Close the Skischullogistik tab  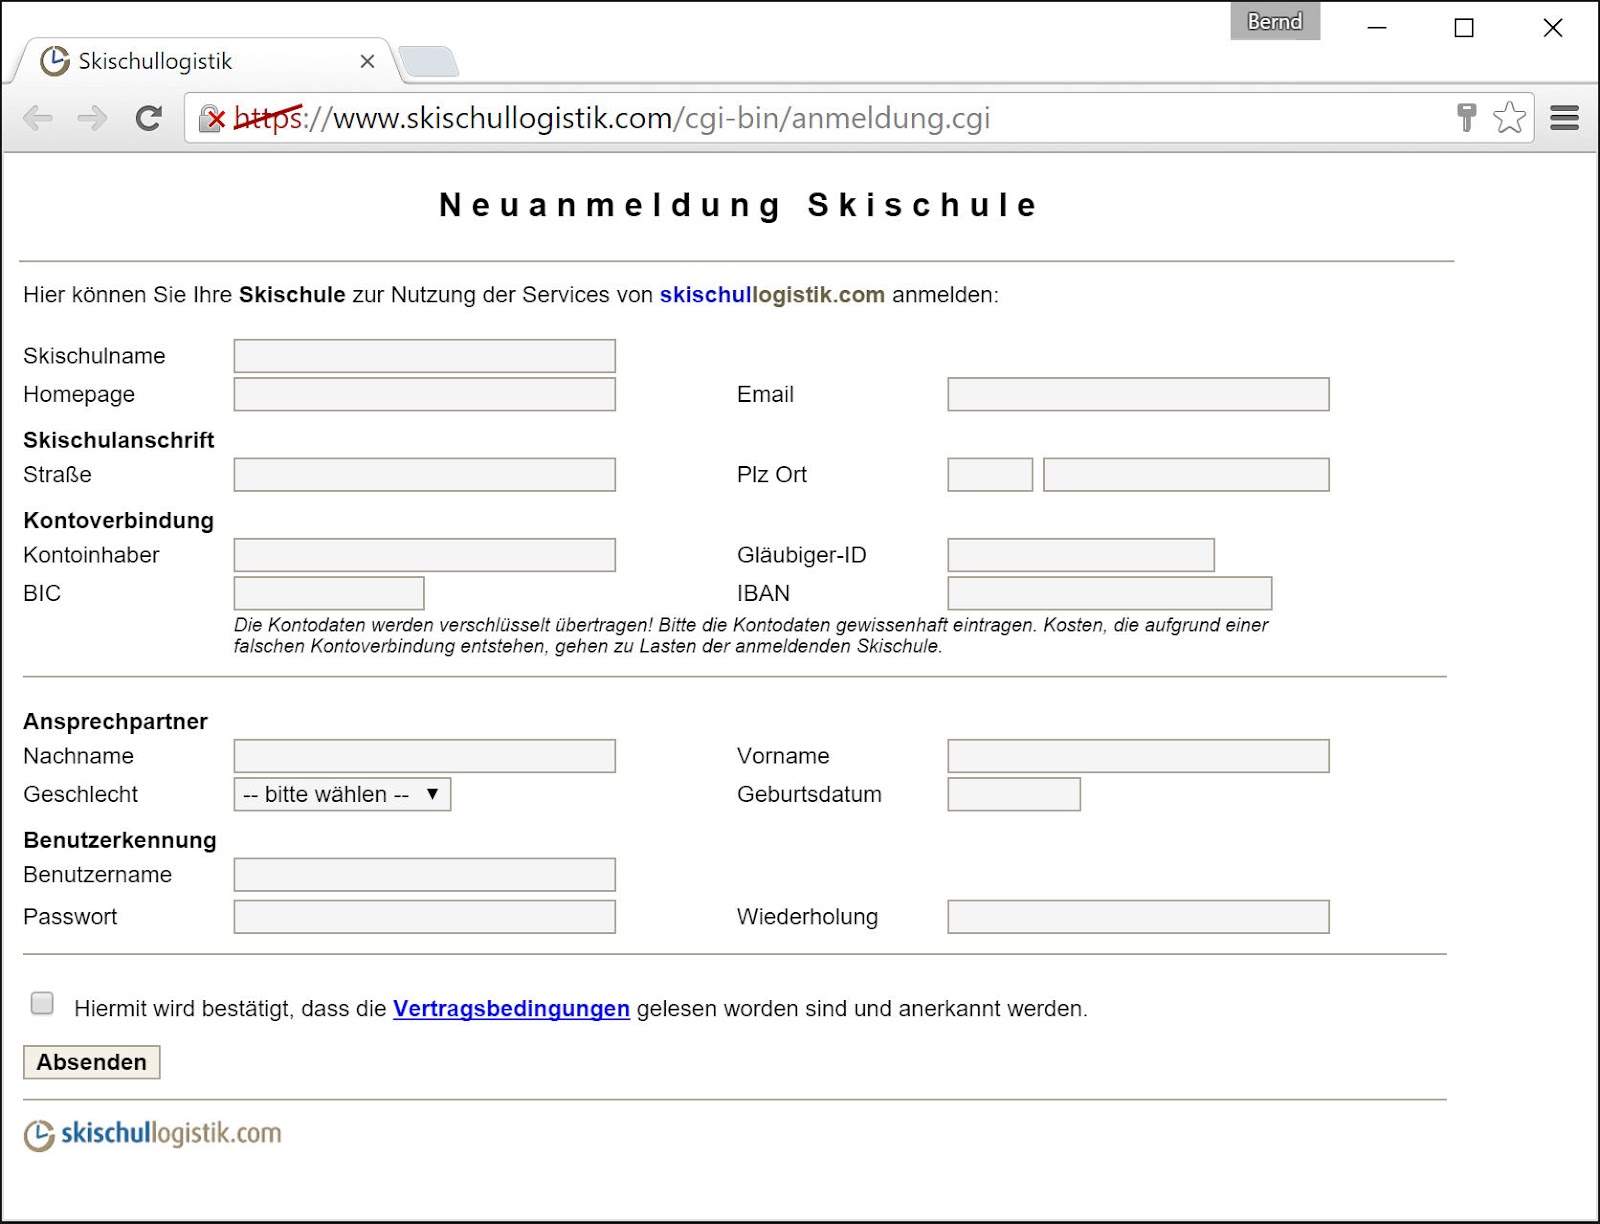coord(367,61)
